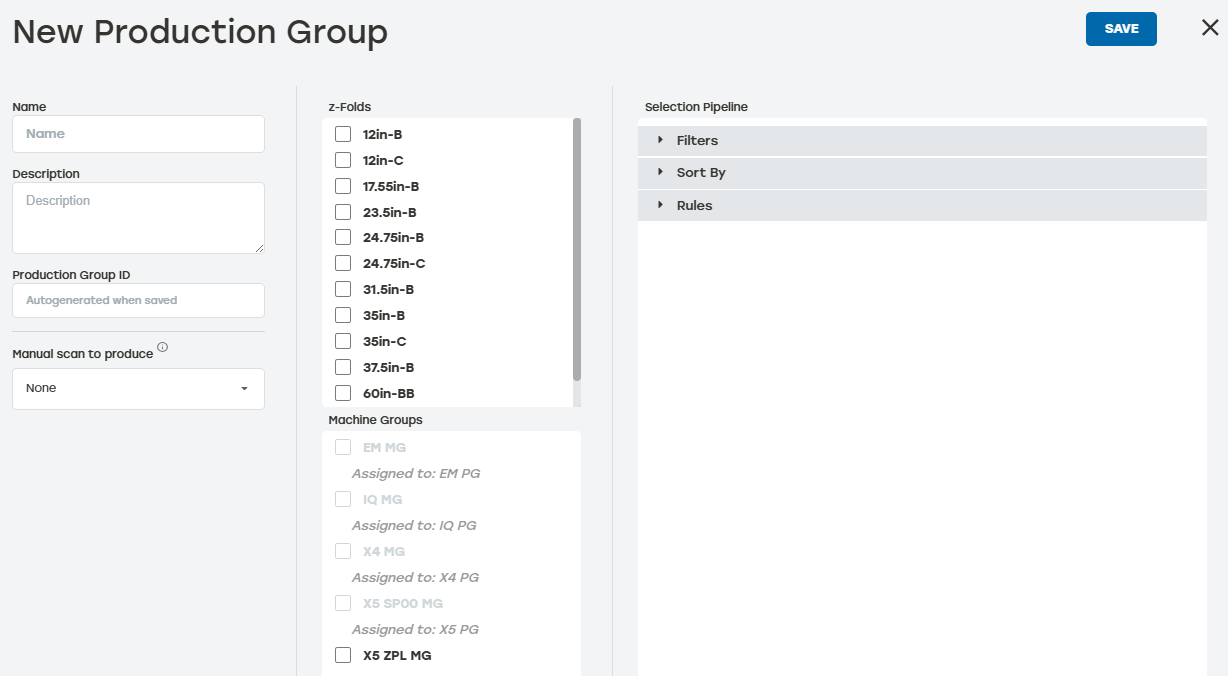Click the z-Folds heading label

point(350,107)
